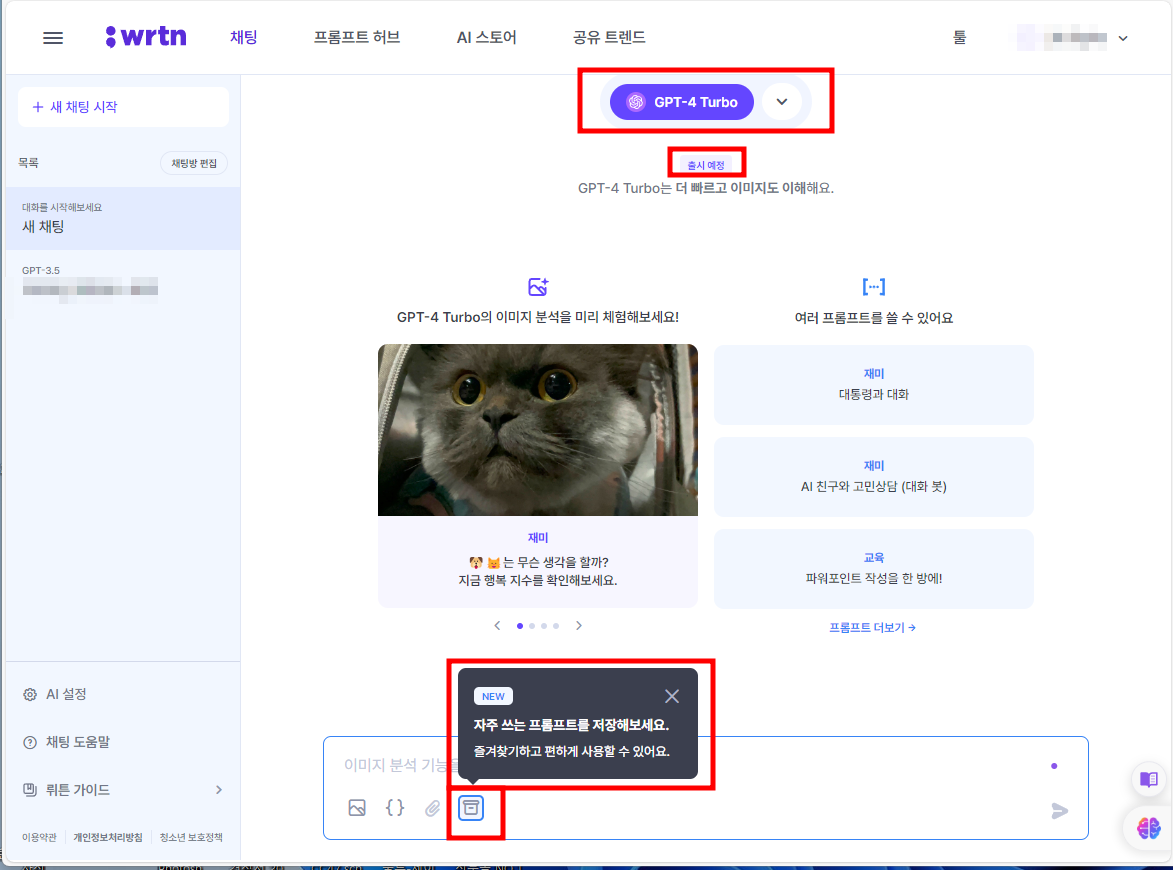
Task: Start a new chat with 새 채팅 시작
Action: click(123, 107)
